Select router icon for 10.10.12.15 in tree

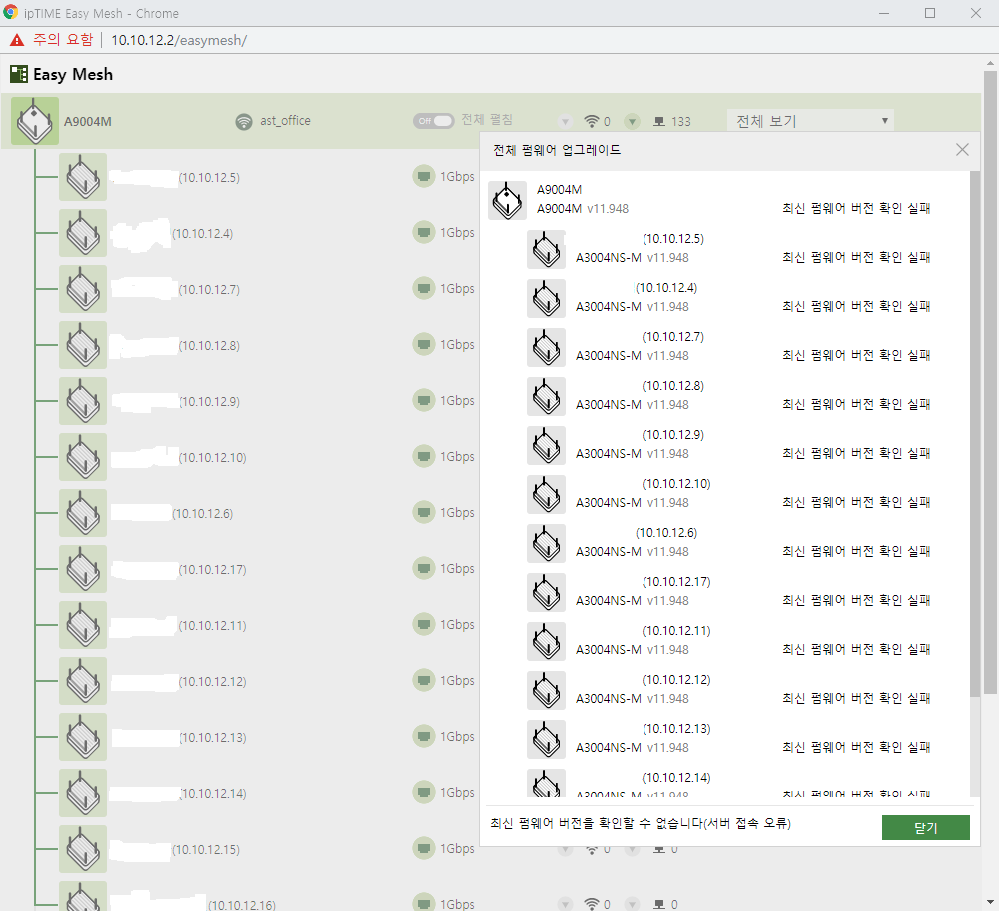83,850
